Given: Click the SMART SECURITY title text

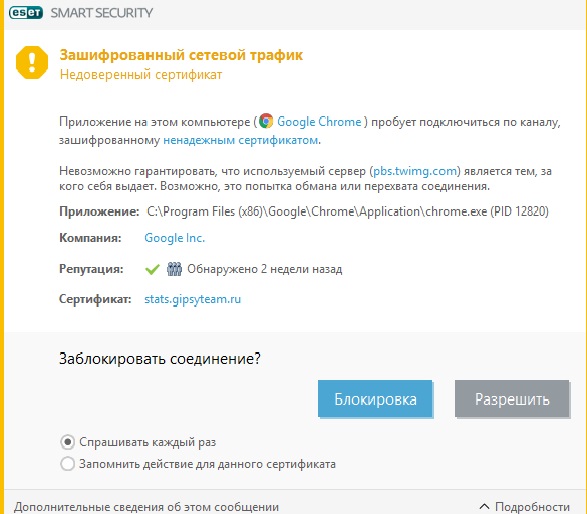Looking at the screenshot, I should coord(102,13).
